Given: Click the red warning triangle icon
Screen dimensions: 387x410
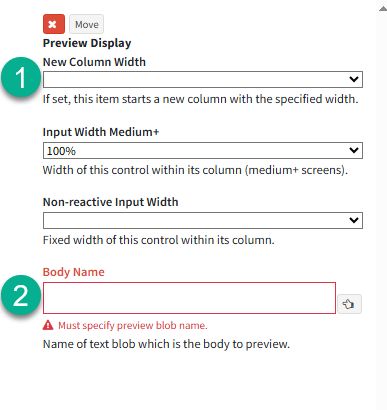Looking at the screenshot, I should coord(48,325).
